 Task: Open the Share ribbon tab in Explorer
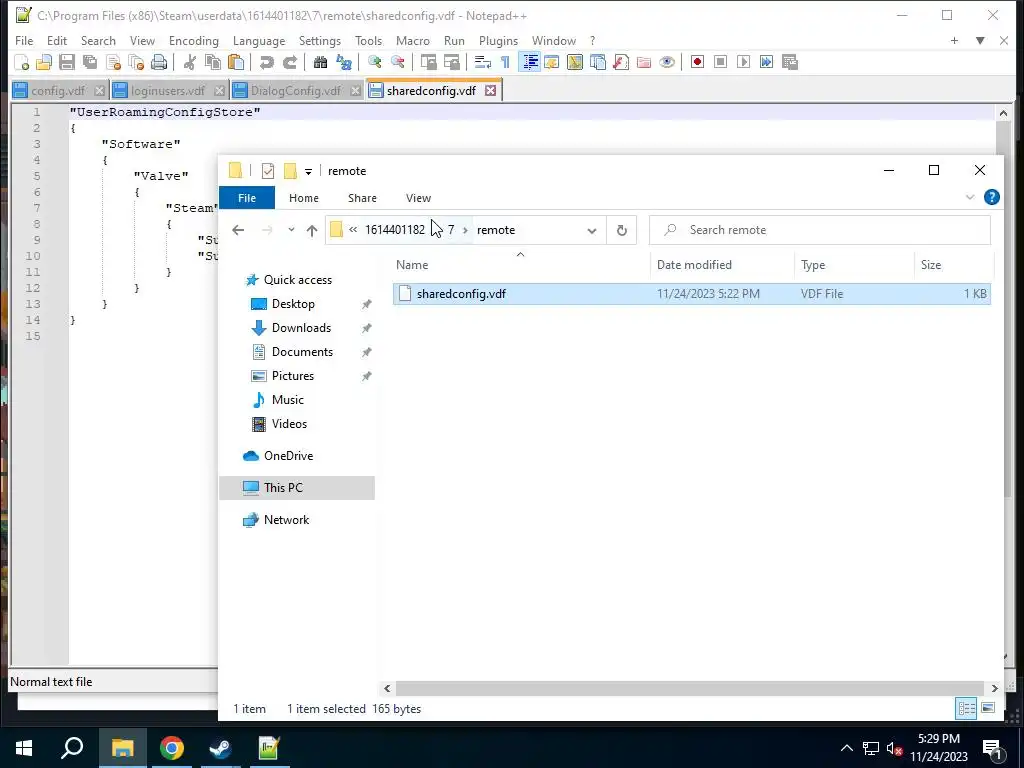click(362, 198)
